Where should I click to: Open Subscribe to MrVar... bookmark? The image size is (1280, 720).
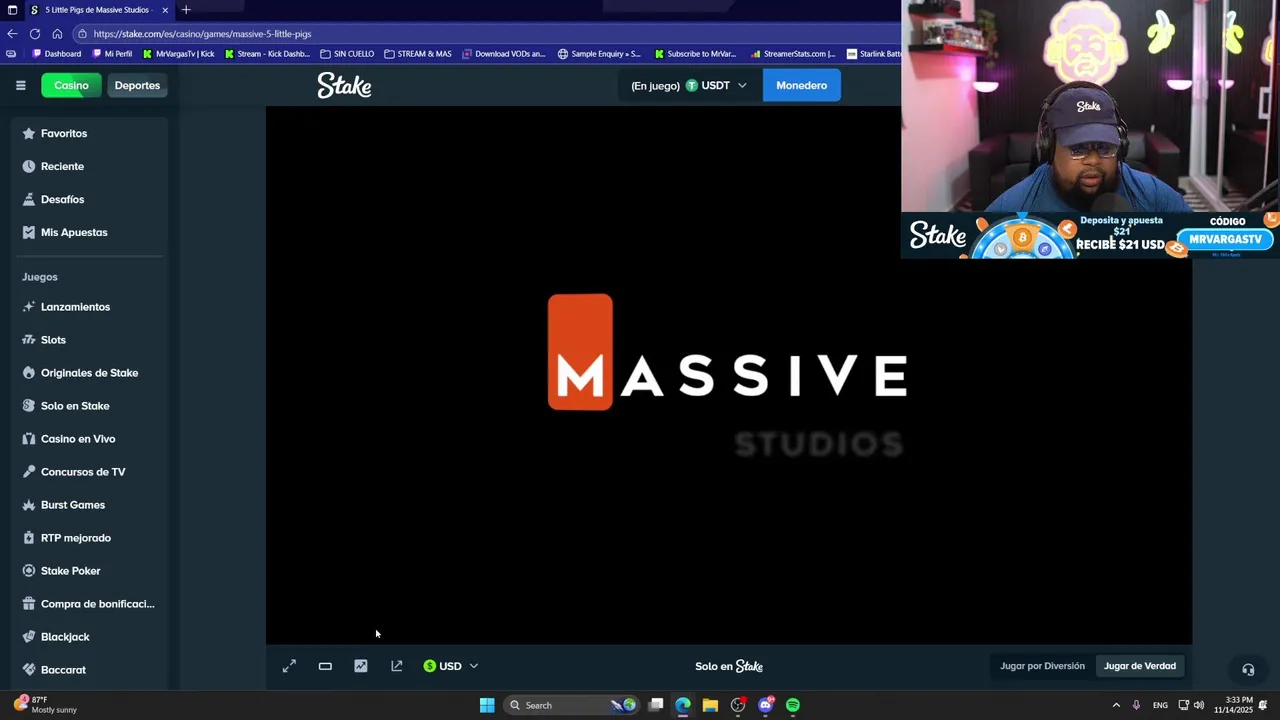pos(694,54)
